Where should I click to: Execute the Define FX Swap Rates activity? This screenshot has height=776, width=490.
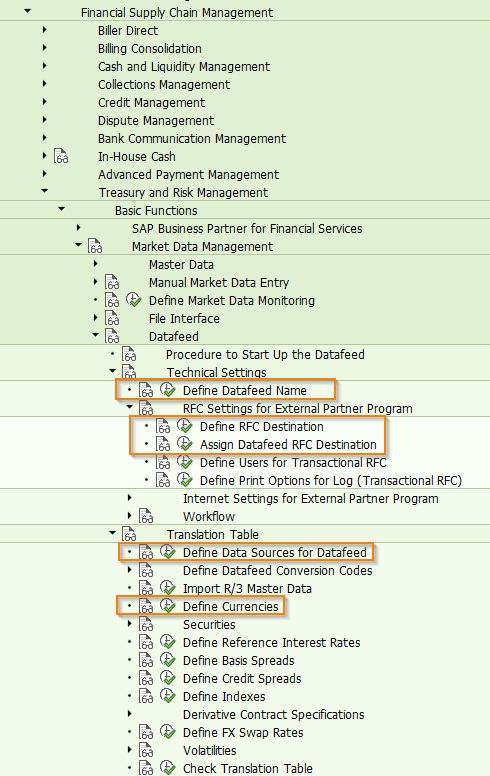tap(168, 732)
